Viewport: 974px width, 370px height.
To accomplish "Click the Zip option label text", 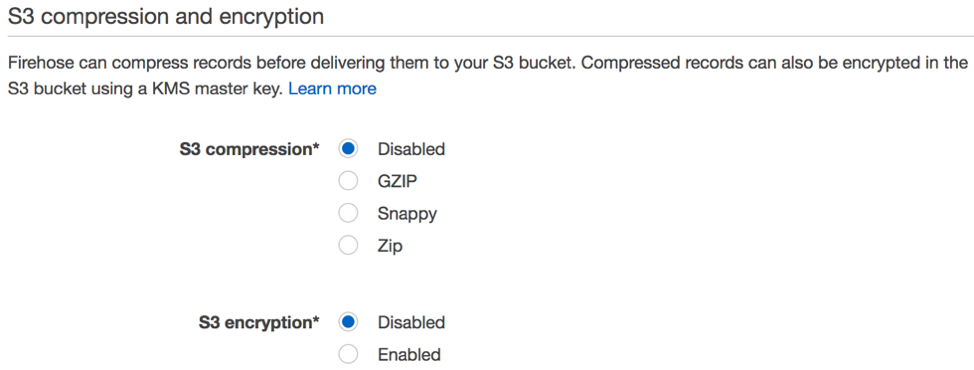I will [x=390, y=246].
